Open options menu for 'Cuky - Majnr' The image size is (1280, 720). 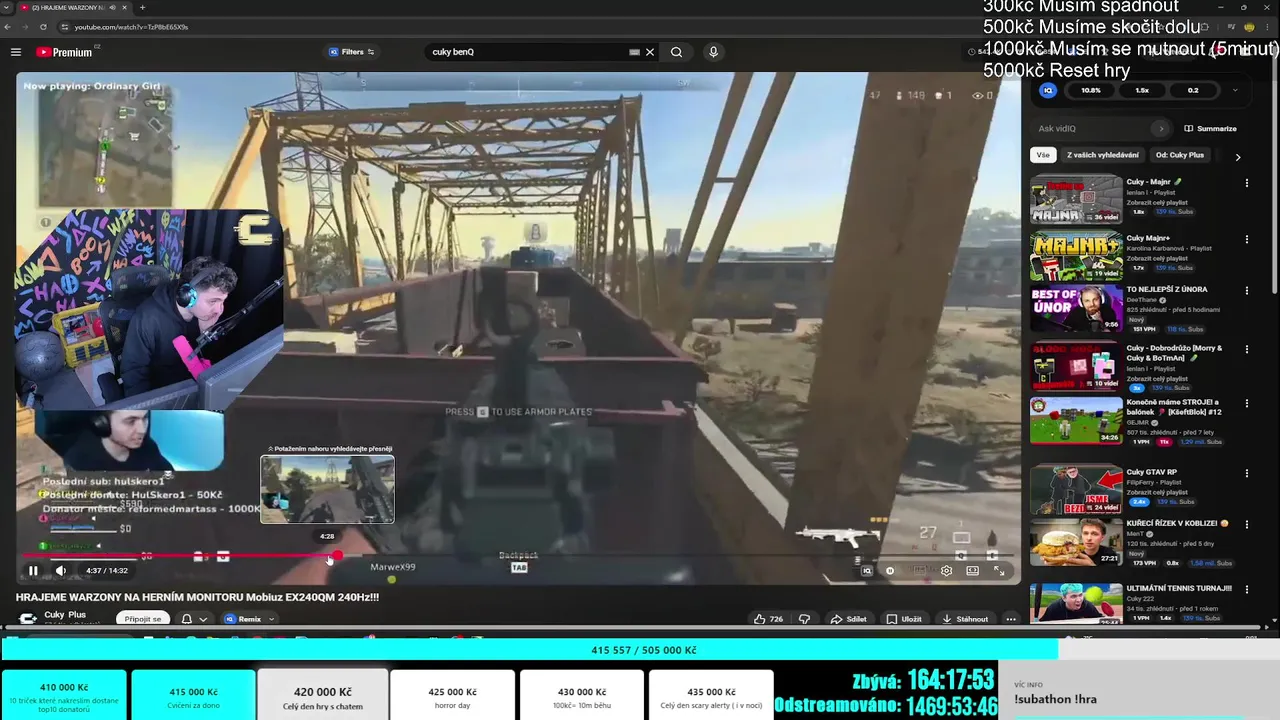click(1246, 183)
